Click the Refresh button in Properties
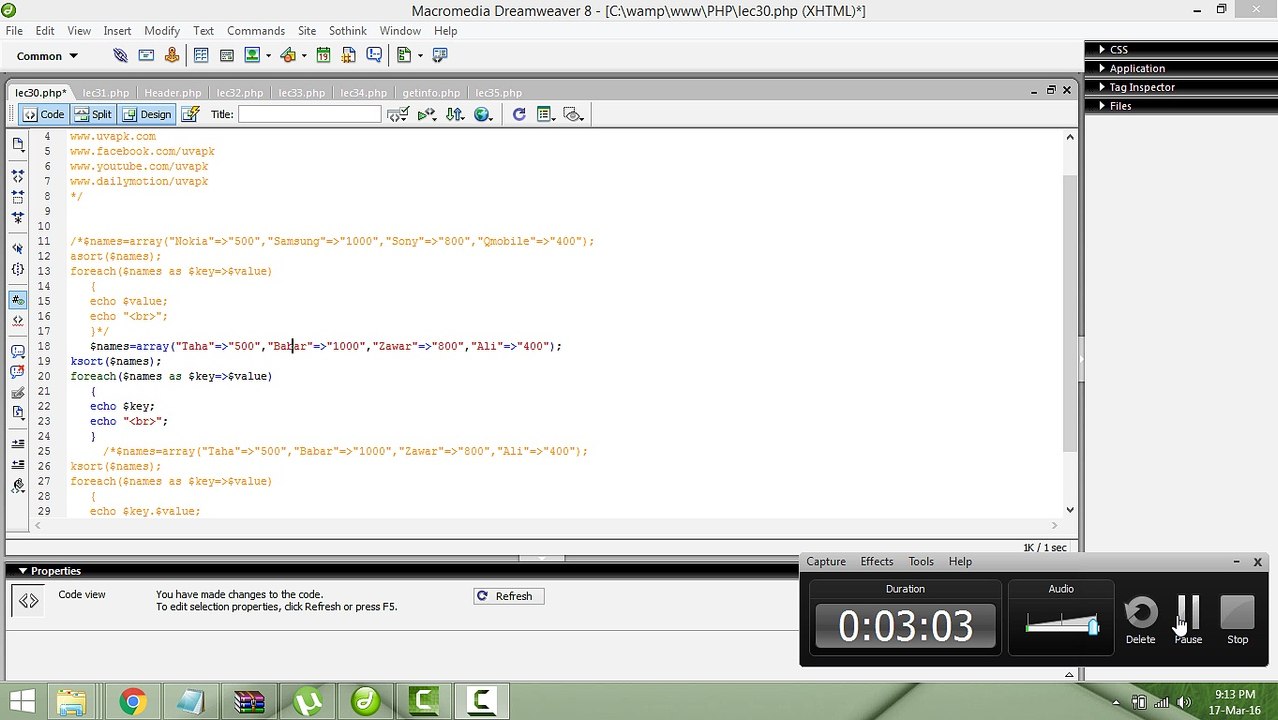Screen dimensions: 1278x720 (509, 596)
